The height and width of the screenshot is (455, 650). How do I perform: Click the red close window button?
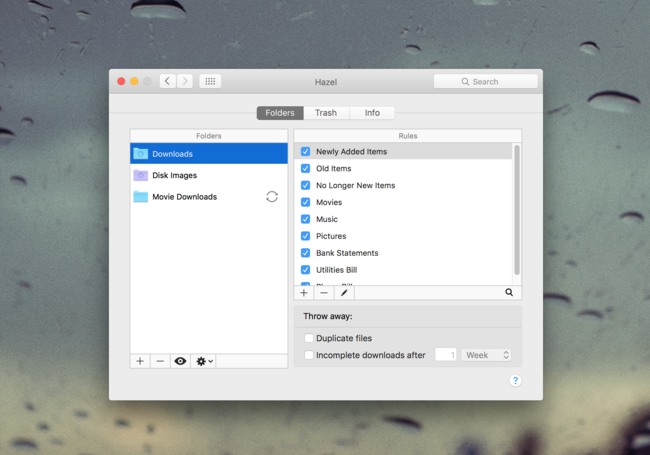coord(121,81)
